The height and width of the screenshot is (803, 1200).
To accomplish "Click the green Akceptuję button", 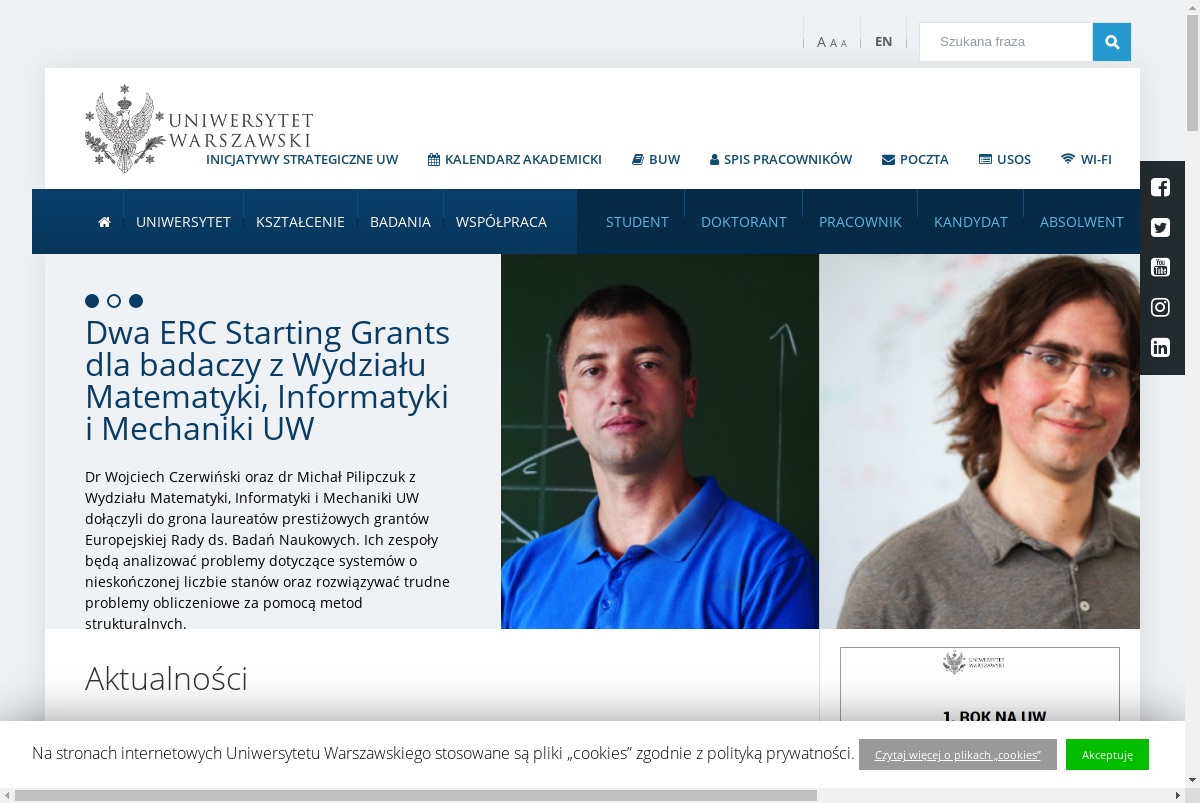I will pos(1107,754).
